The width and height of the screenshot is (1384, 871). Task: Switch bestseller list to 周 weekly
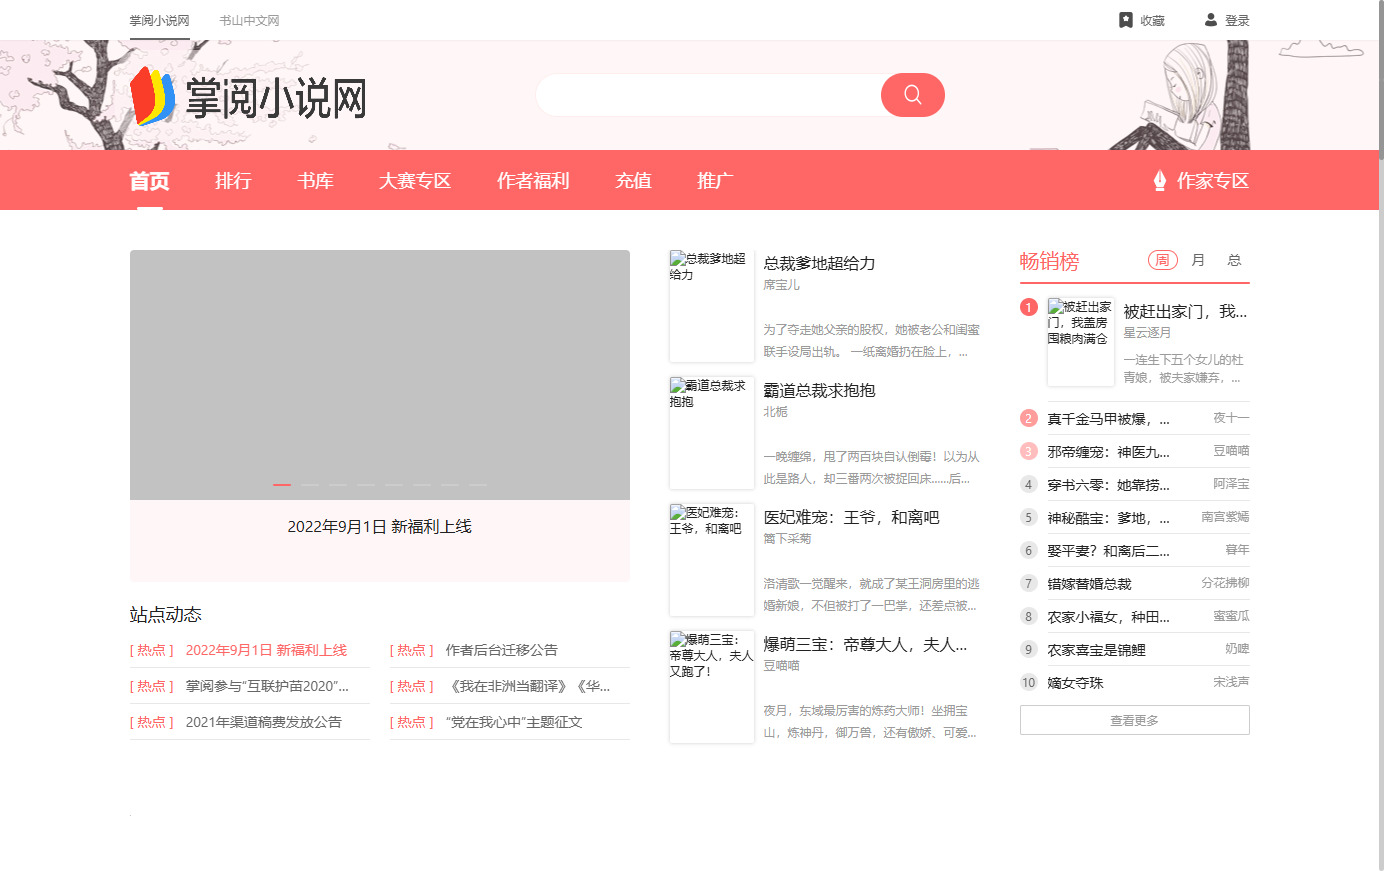pyautogui.click(x=1162, y=260)
